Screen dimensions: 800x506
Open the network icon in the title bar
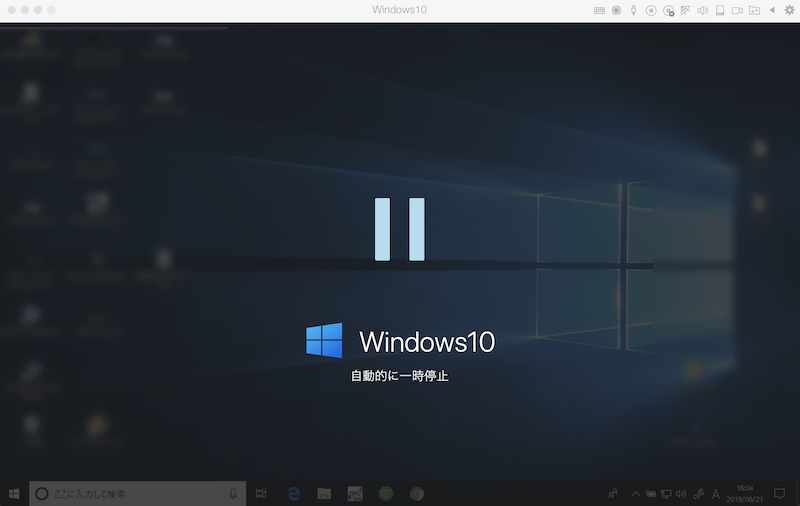[x=685, y=10]
